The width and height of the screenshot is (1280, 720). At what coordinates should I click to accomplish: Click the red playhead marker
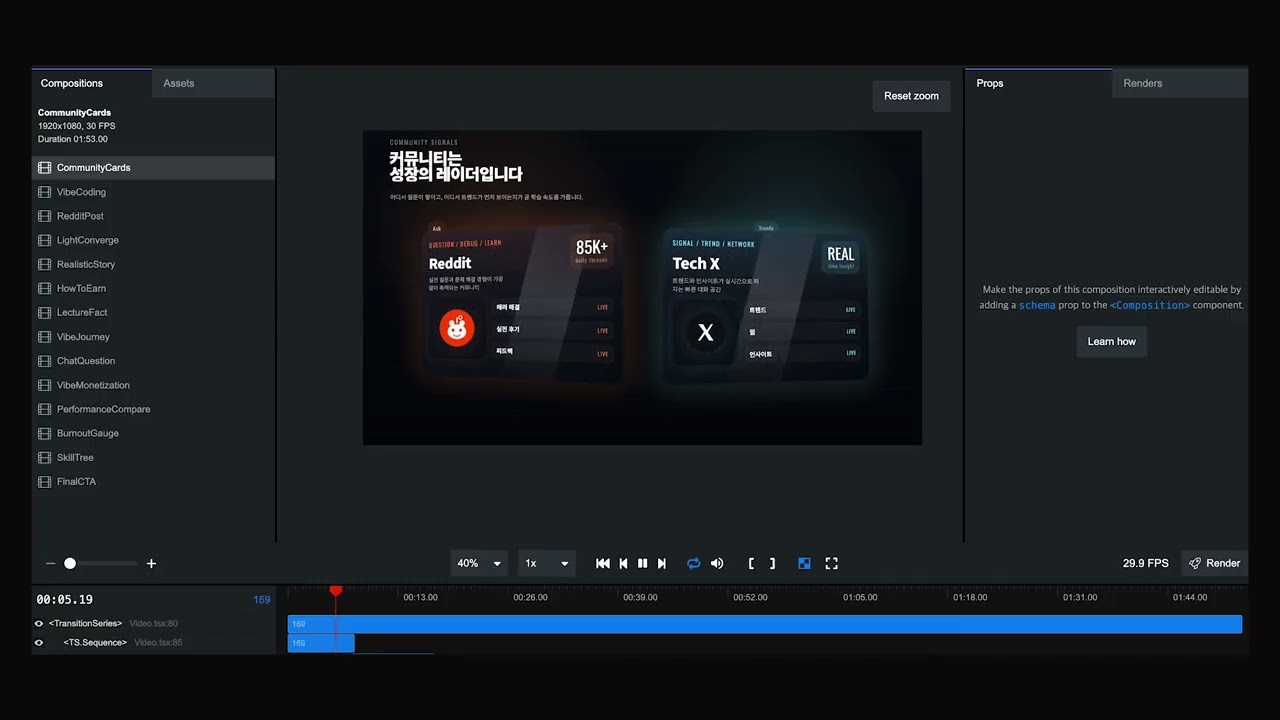point(336,591)
